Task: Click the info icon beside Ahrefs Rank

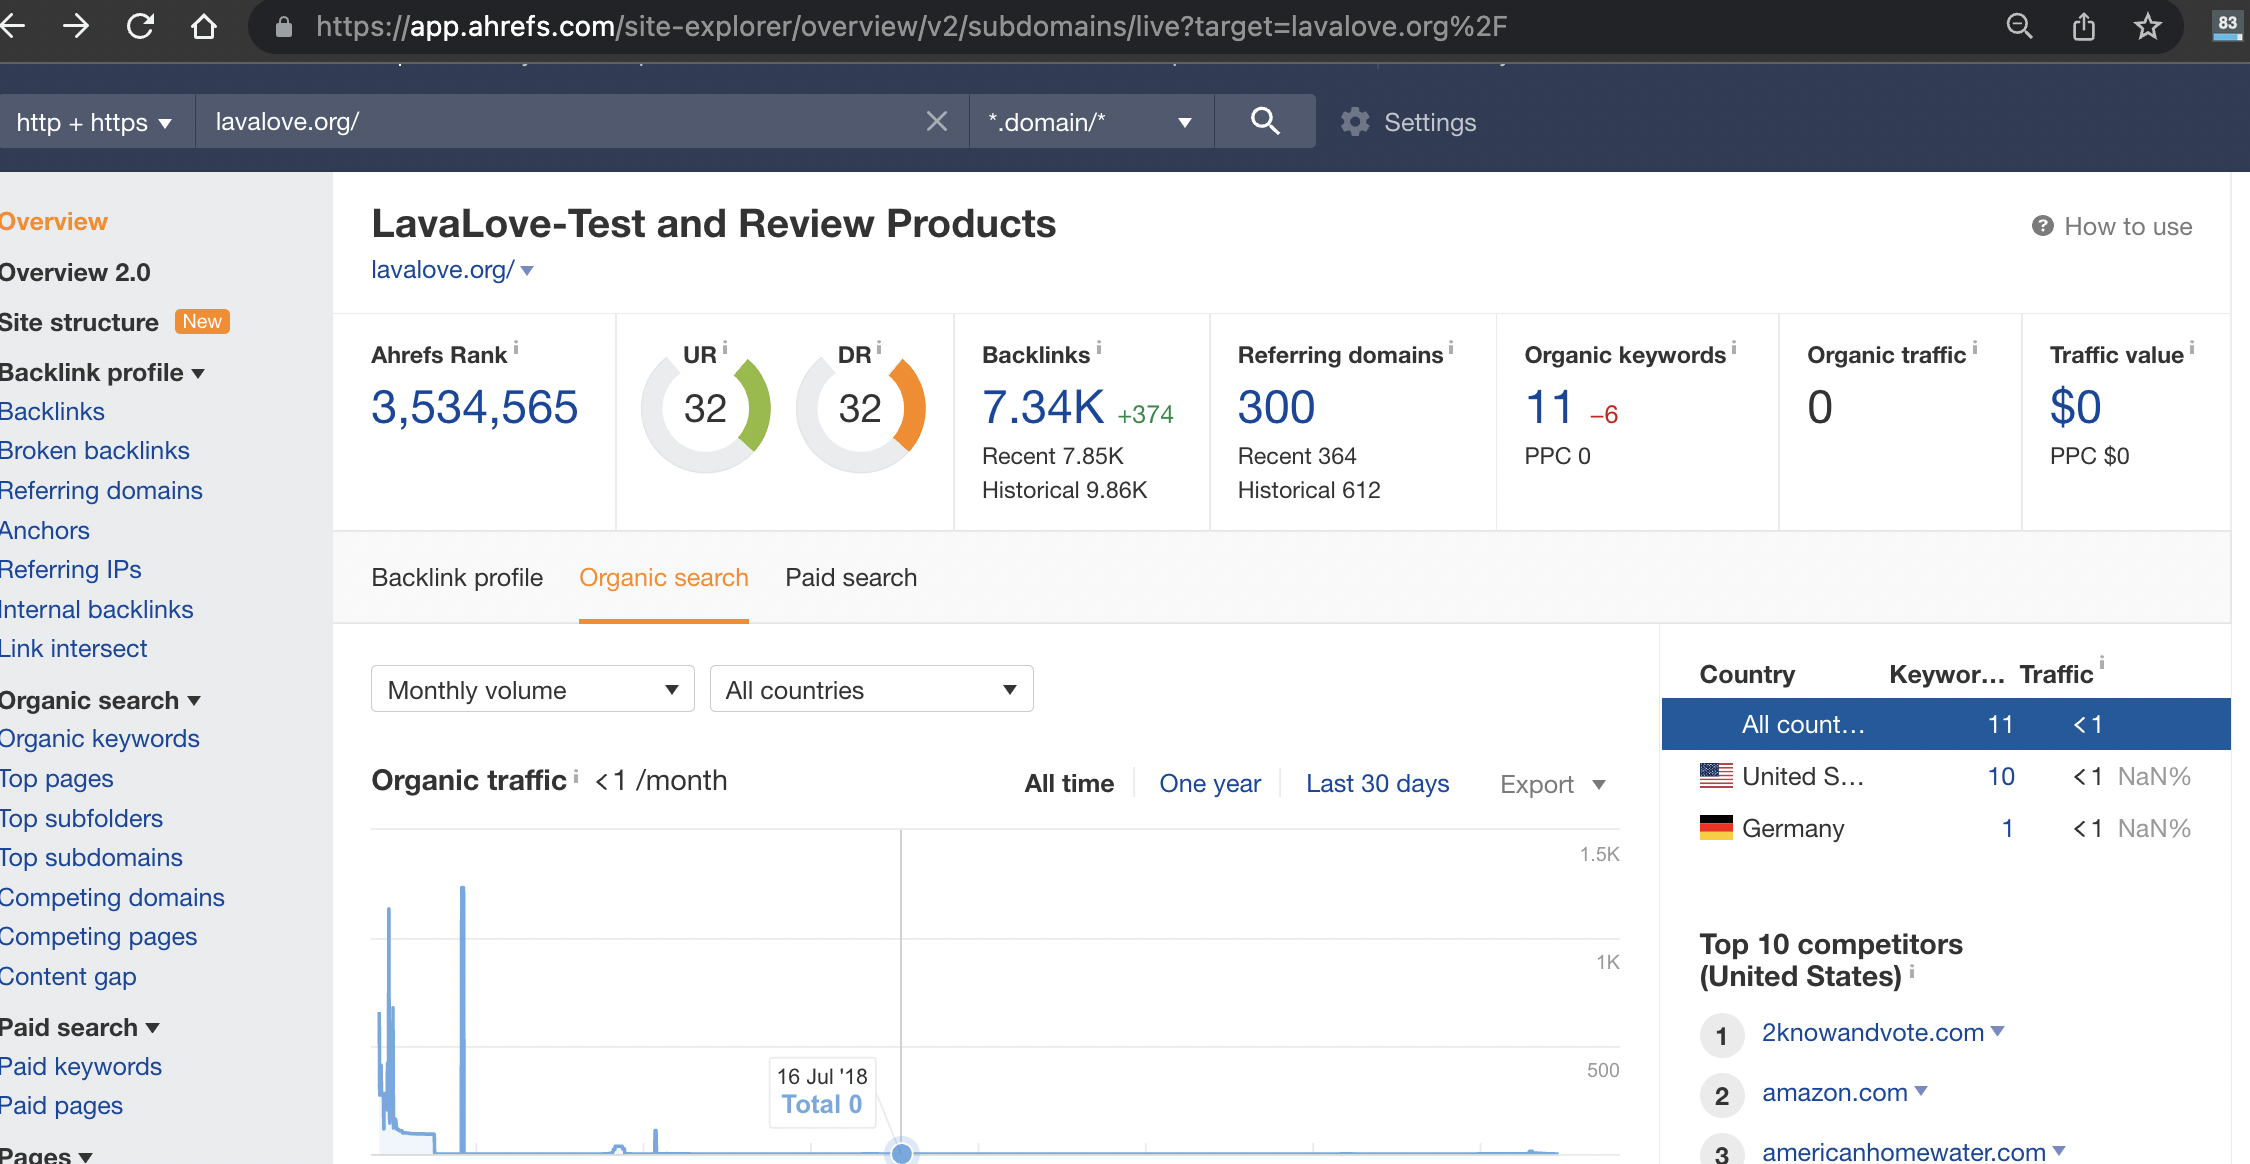Action: click(516, 347)
